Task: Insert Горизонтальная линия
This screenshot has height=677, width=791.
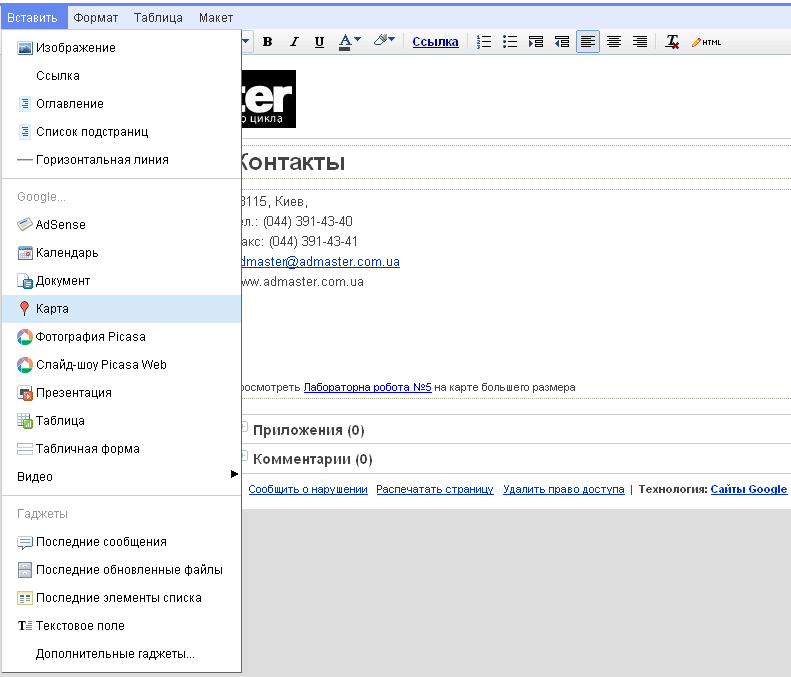Action: [121, 160]
